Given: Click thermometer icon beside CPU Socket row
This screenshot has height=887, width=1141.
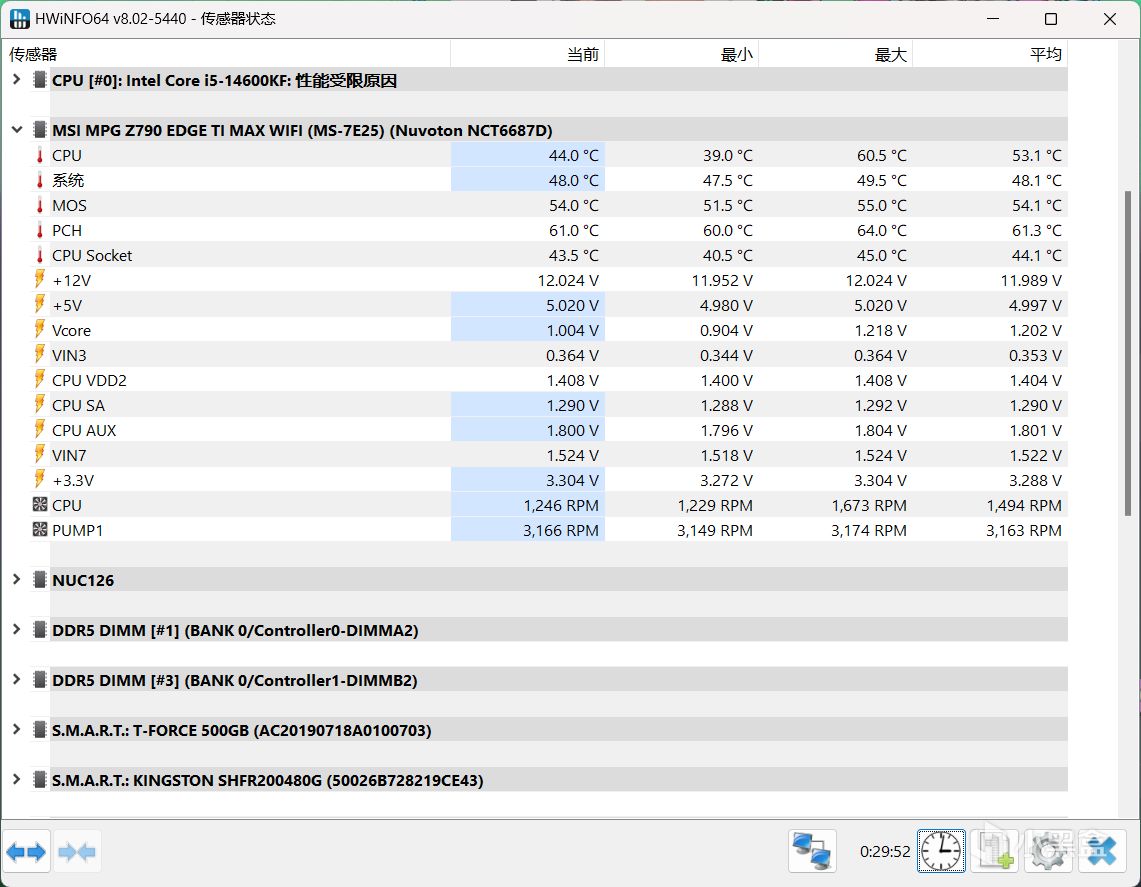Looking at the screenshot, I should pos(40,255).
